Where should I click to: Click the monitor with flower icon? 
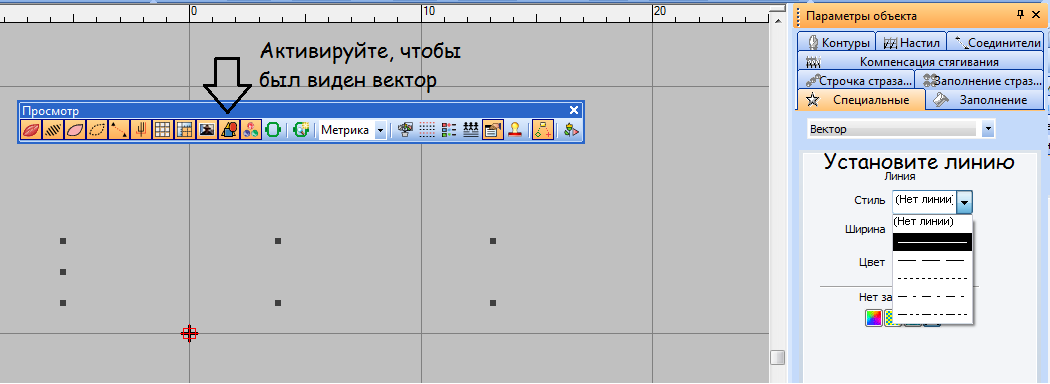pos(404,130)
